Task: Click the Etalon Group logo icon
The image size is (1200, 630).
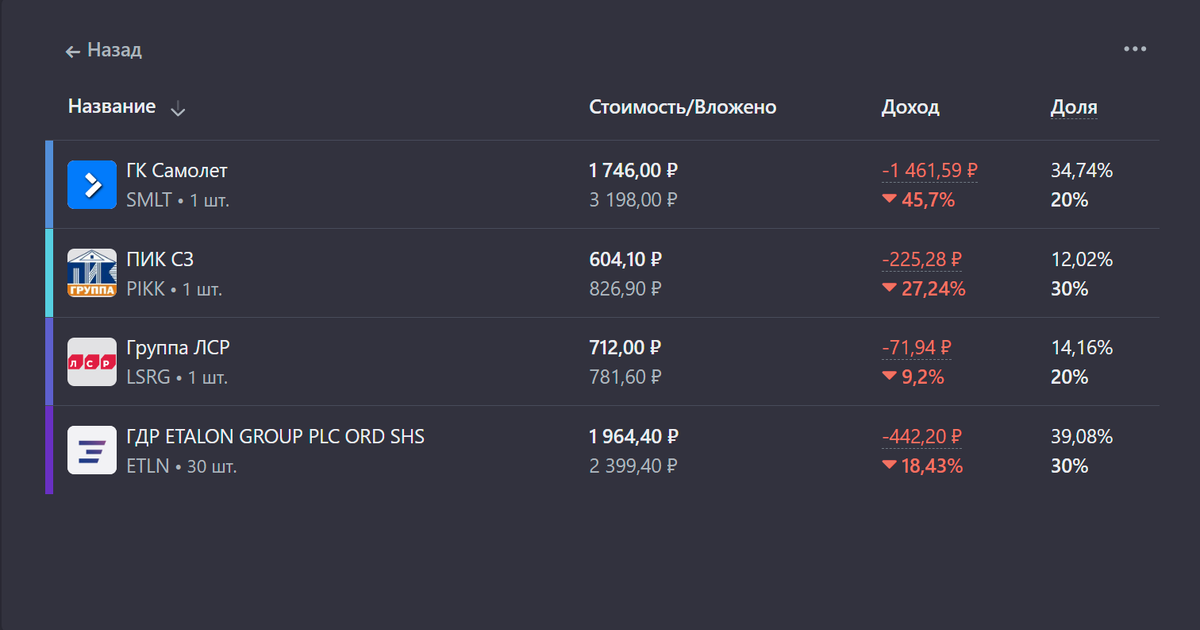Action: (92, 450)
